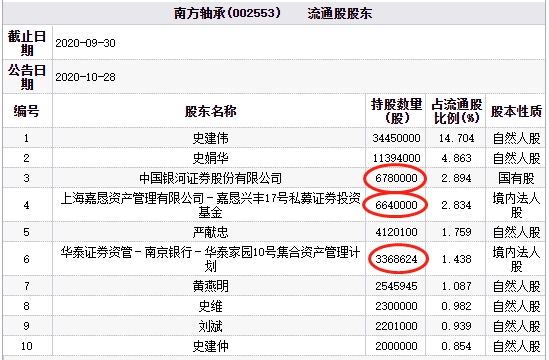This screenshot has height=360, width=549.
Task: Click 自然人股 cell for 史建仲
Action: [x=516, y=346]
